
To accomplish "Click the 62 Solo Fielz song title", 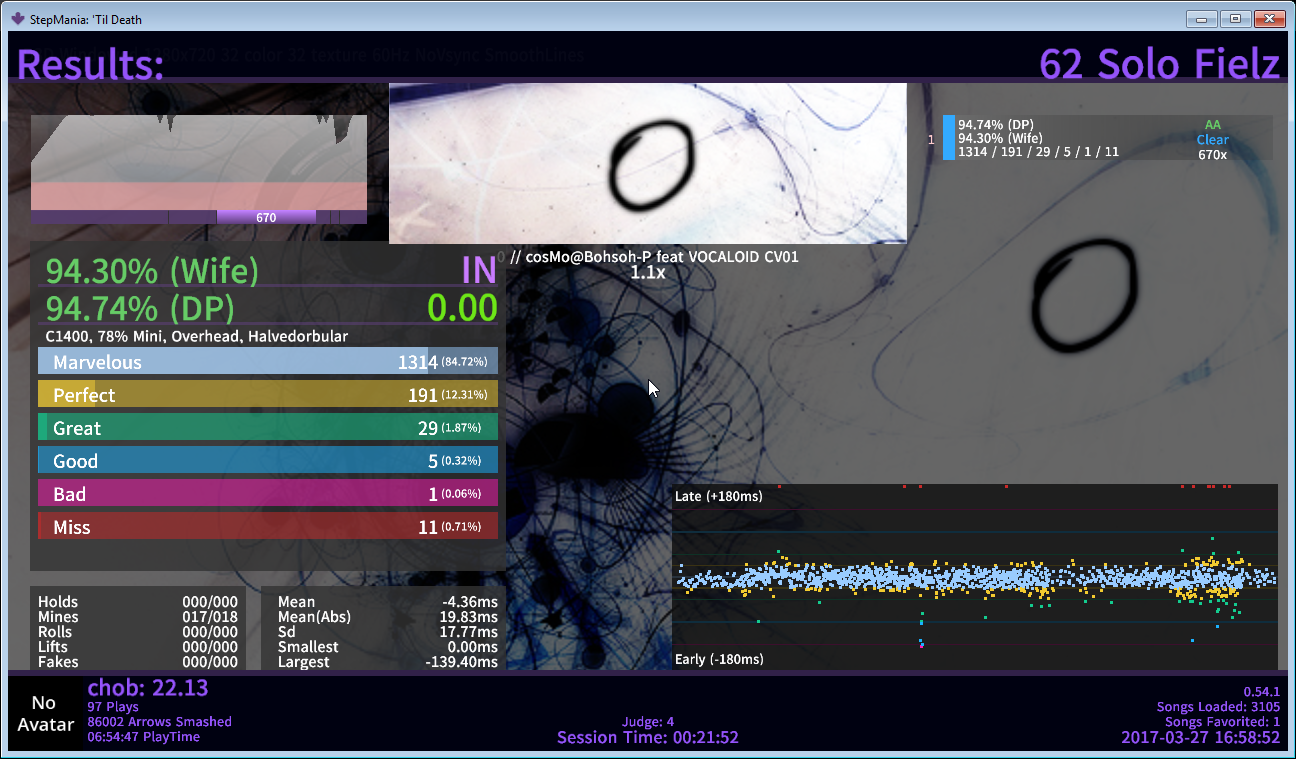I will pos(1159,65).
